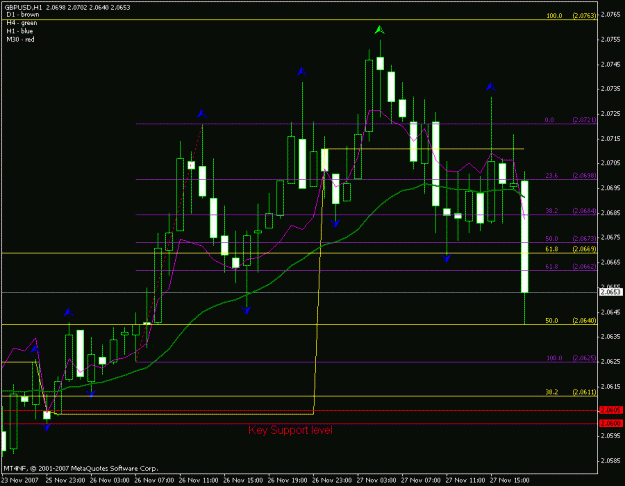Screen dimensions: 625x486
Task: Click 2.0615 on the price axis
Action: click(x=611, y=386)
